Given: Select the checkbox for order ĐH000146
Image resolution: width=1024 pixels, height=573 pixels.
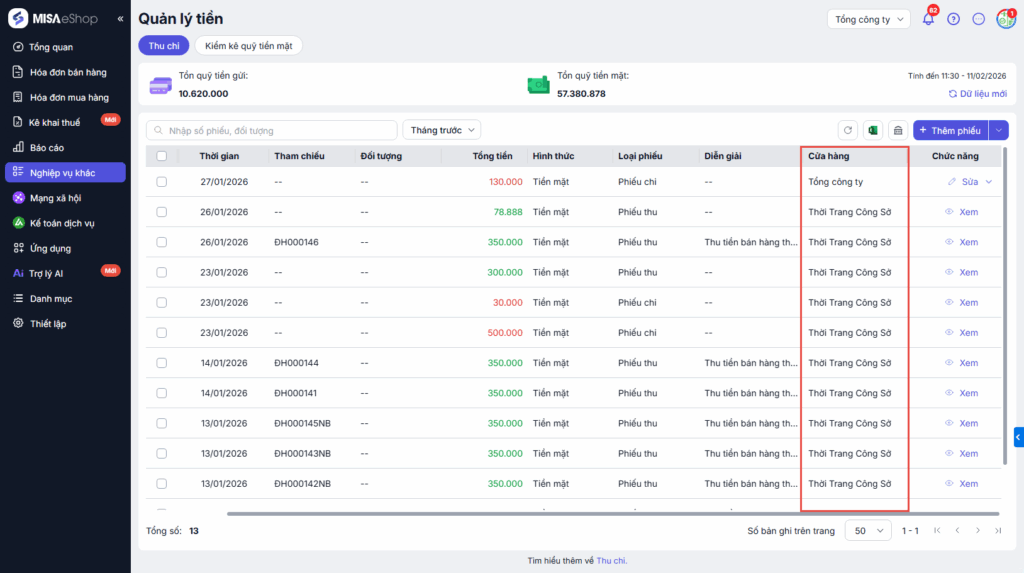Looking at the screenshot, I should [x=162, y=242].
